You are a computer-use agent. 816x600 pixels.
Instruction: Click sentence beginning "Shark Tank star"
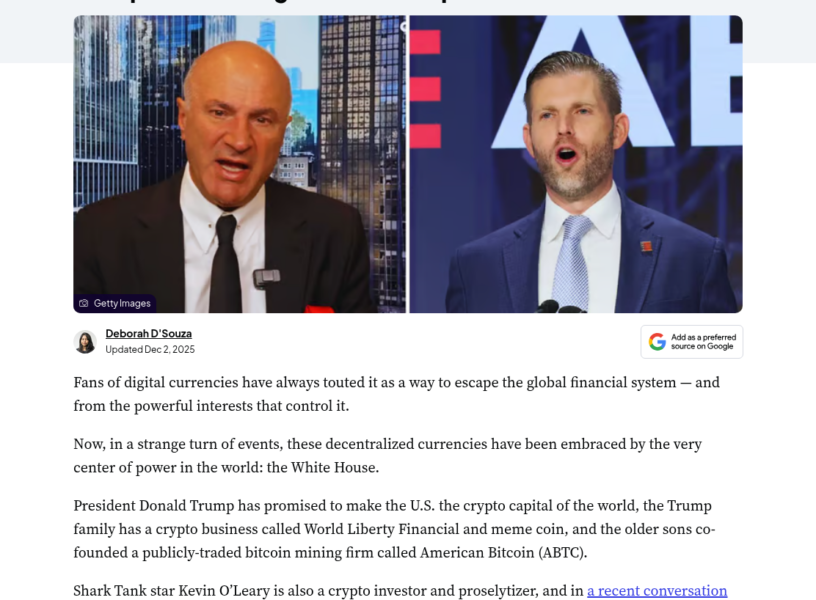coord(400,591)
